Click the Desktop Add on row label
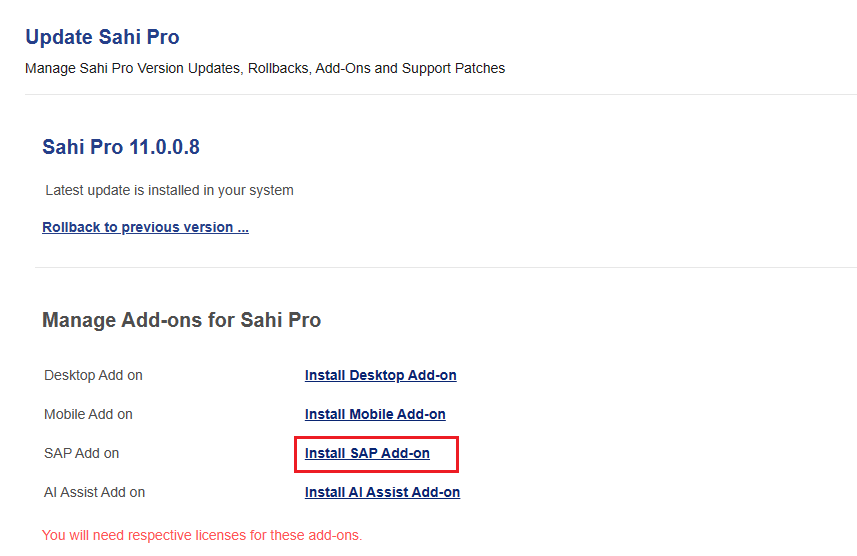 point(93,375)
